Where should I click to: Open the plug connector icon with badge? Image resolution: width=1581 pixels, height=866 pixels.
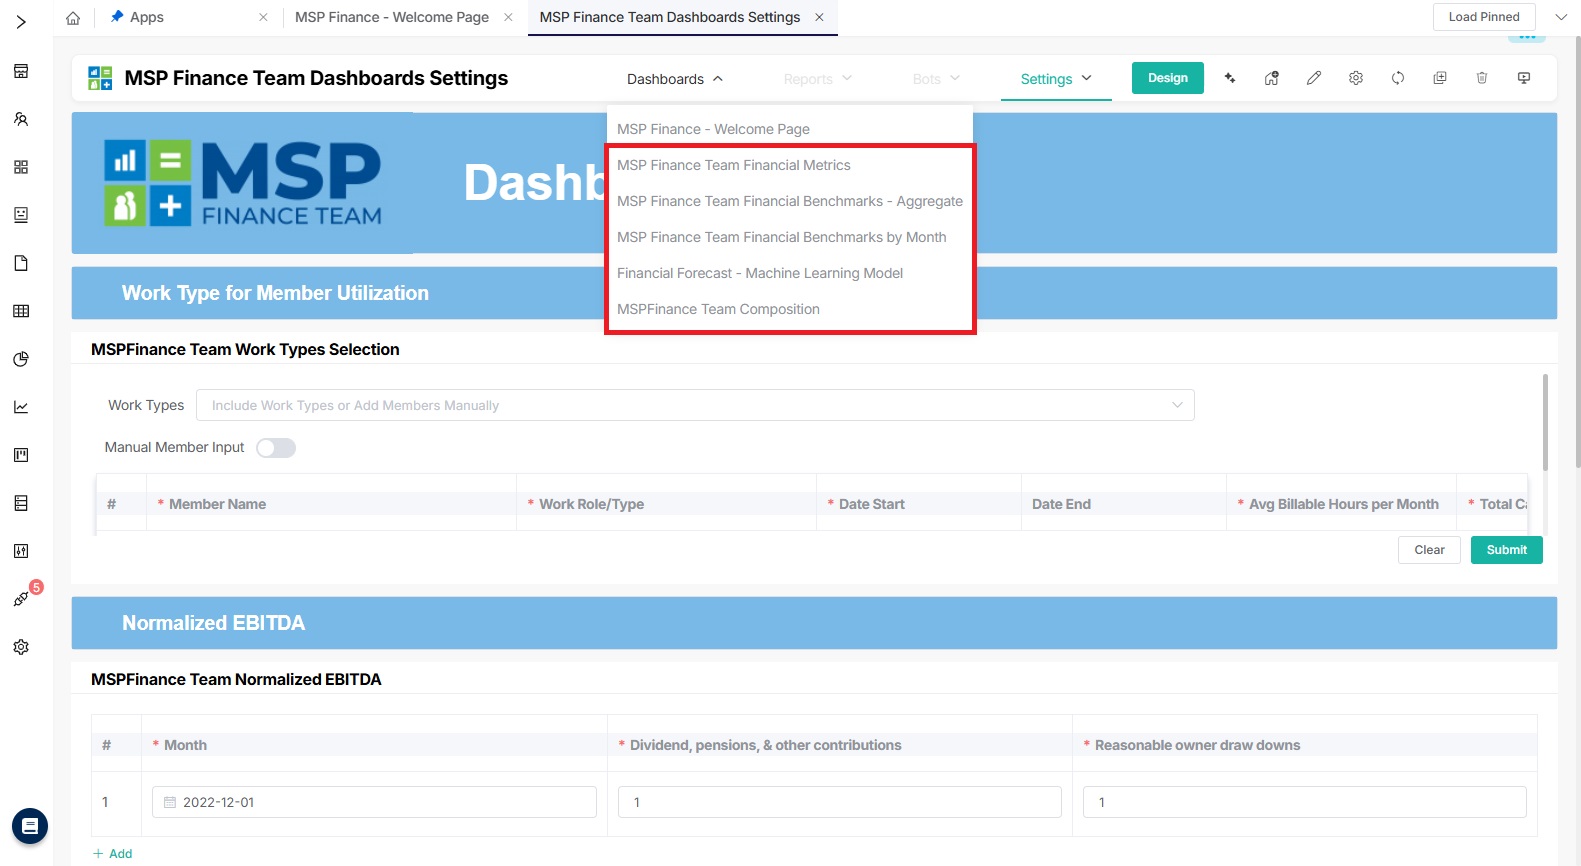tap(21, 598)
